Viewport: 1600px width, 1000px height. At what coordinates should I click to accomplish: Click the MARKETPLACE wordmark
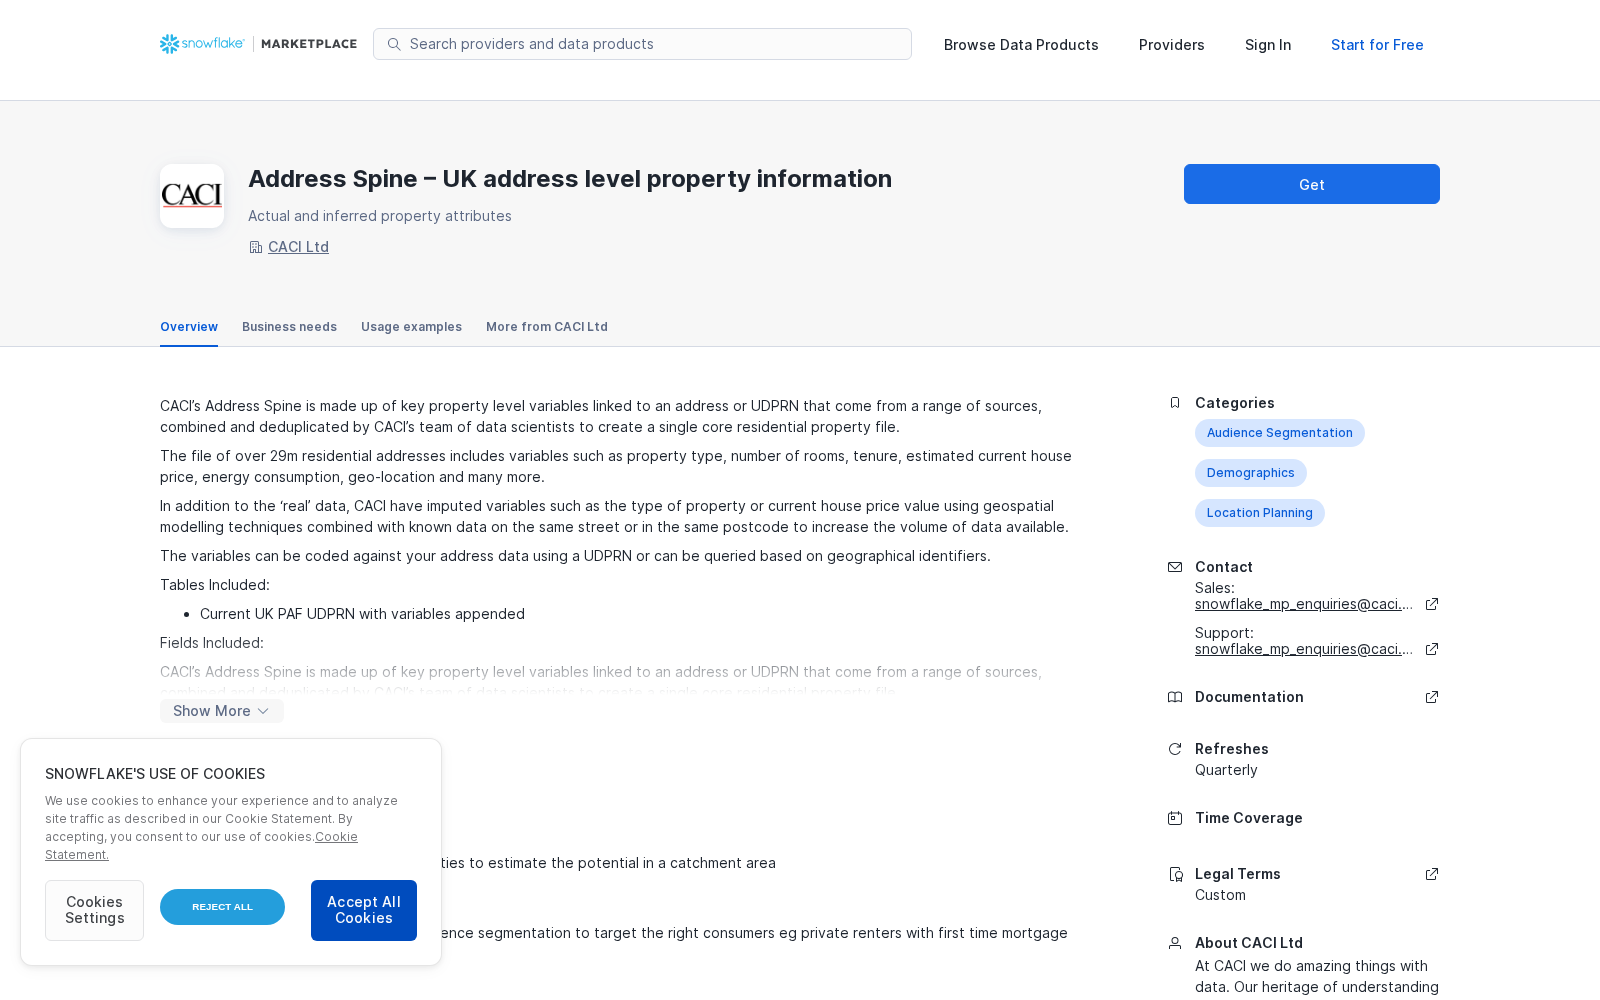click(x=309, y=44)
